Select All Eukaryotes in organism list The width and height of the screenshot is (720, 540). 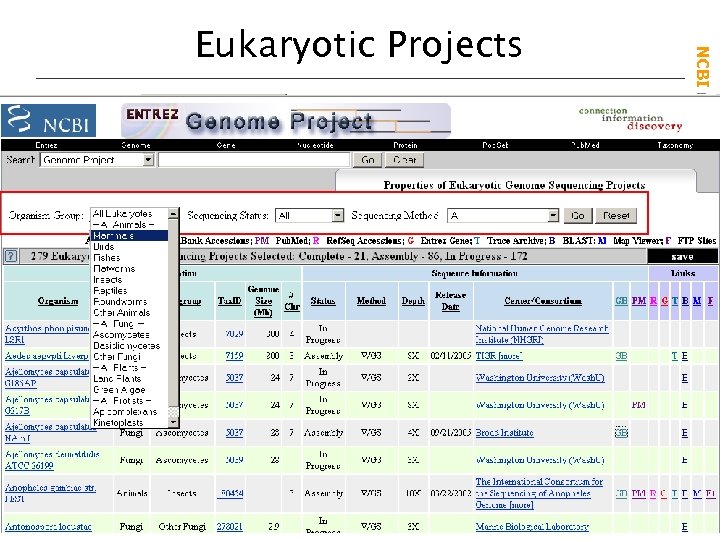129,214
